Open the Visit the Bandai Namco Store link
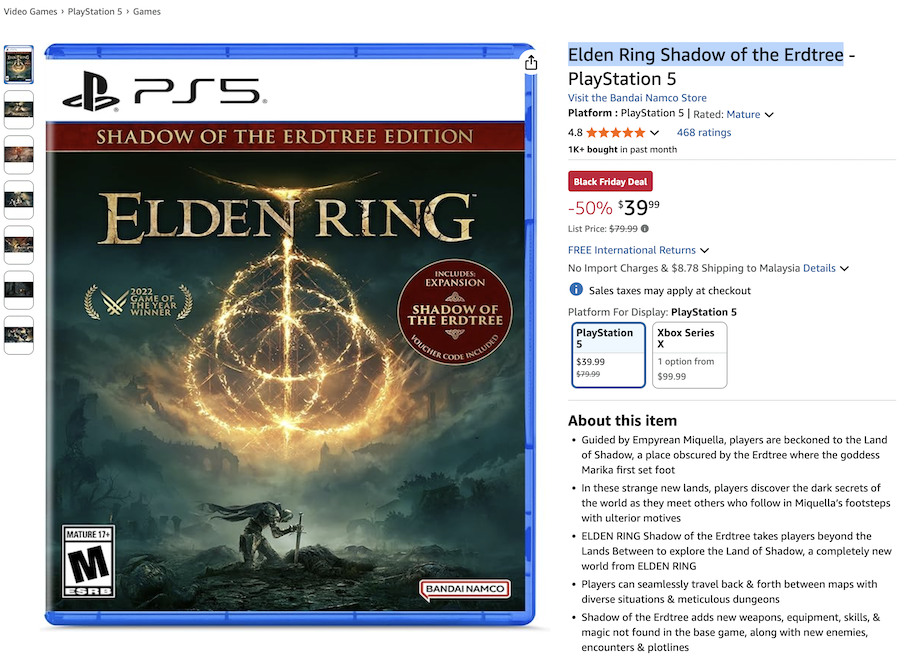This screenshot has height=660, width=900. click(637, 97)
